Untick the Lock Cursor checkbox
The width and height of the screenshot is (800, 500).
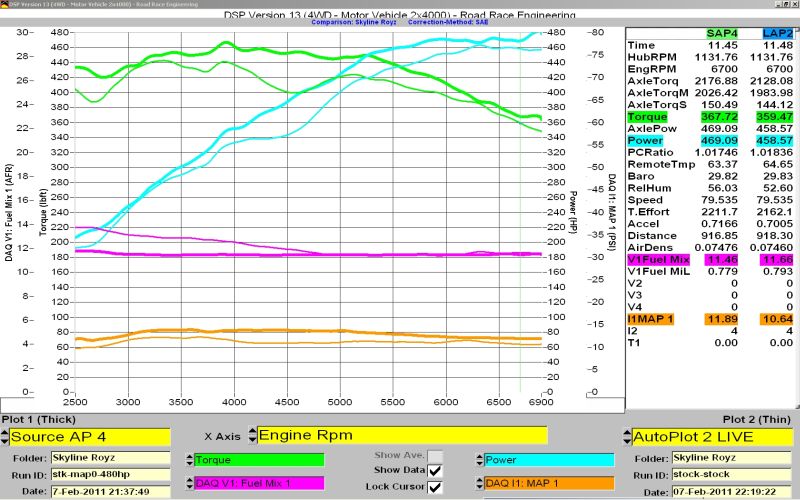(435, 487)
